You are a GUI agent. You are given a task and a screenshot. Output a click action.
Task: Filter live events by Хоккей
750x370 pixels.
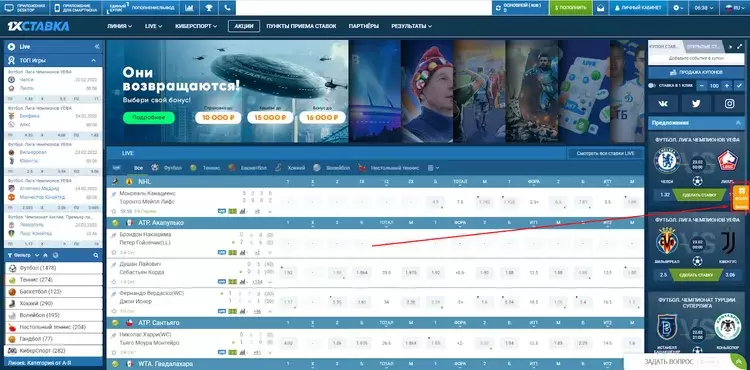pyautogui.click(x=290, y=168)
